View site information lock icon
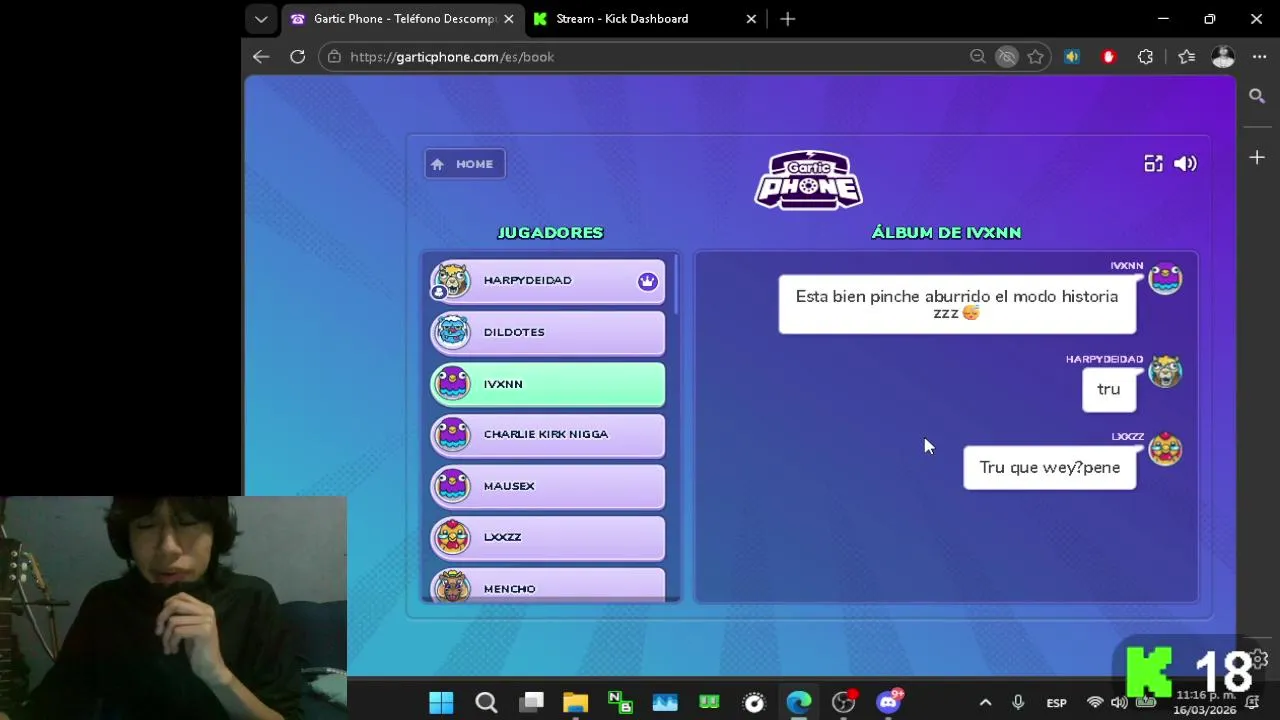The height and width of the screenshot is (720, 1280). (335, 57)
